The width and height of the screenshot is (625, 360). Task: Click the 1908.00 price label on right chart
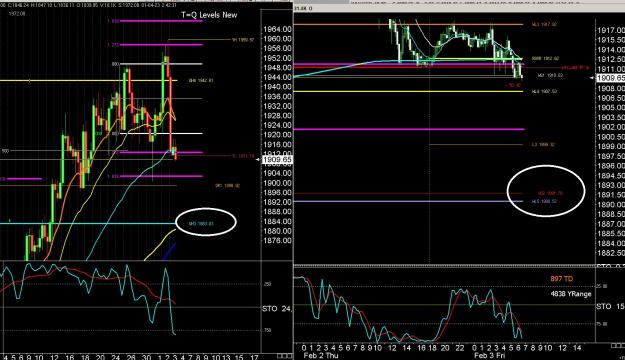click(611, 88)
